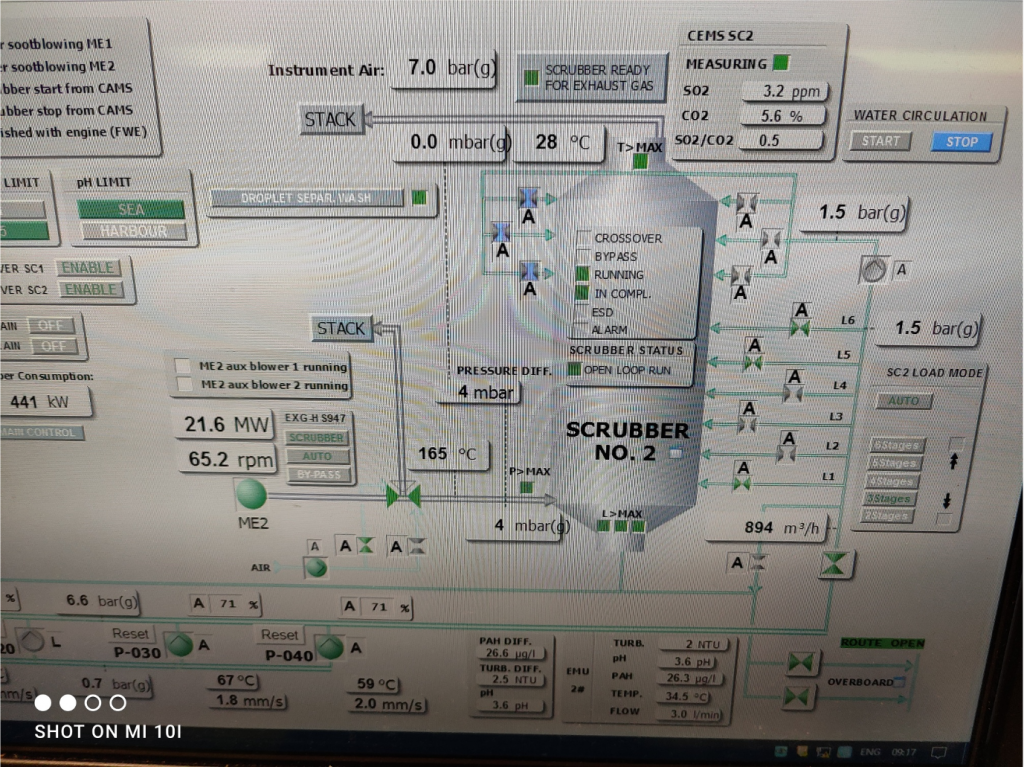Toggle the RUNNING status box
The width and height of the screenshot is (1024, 767).
(582, 274)
